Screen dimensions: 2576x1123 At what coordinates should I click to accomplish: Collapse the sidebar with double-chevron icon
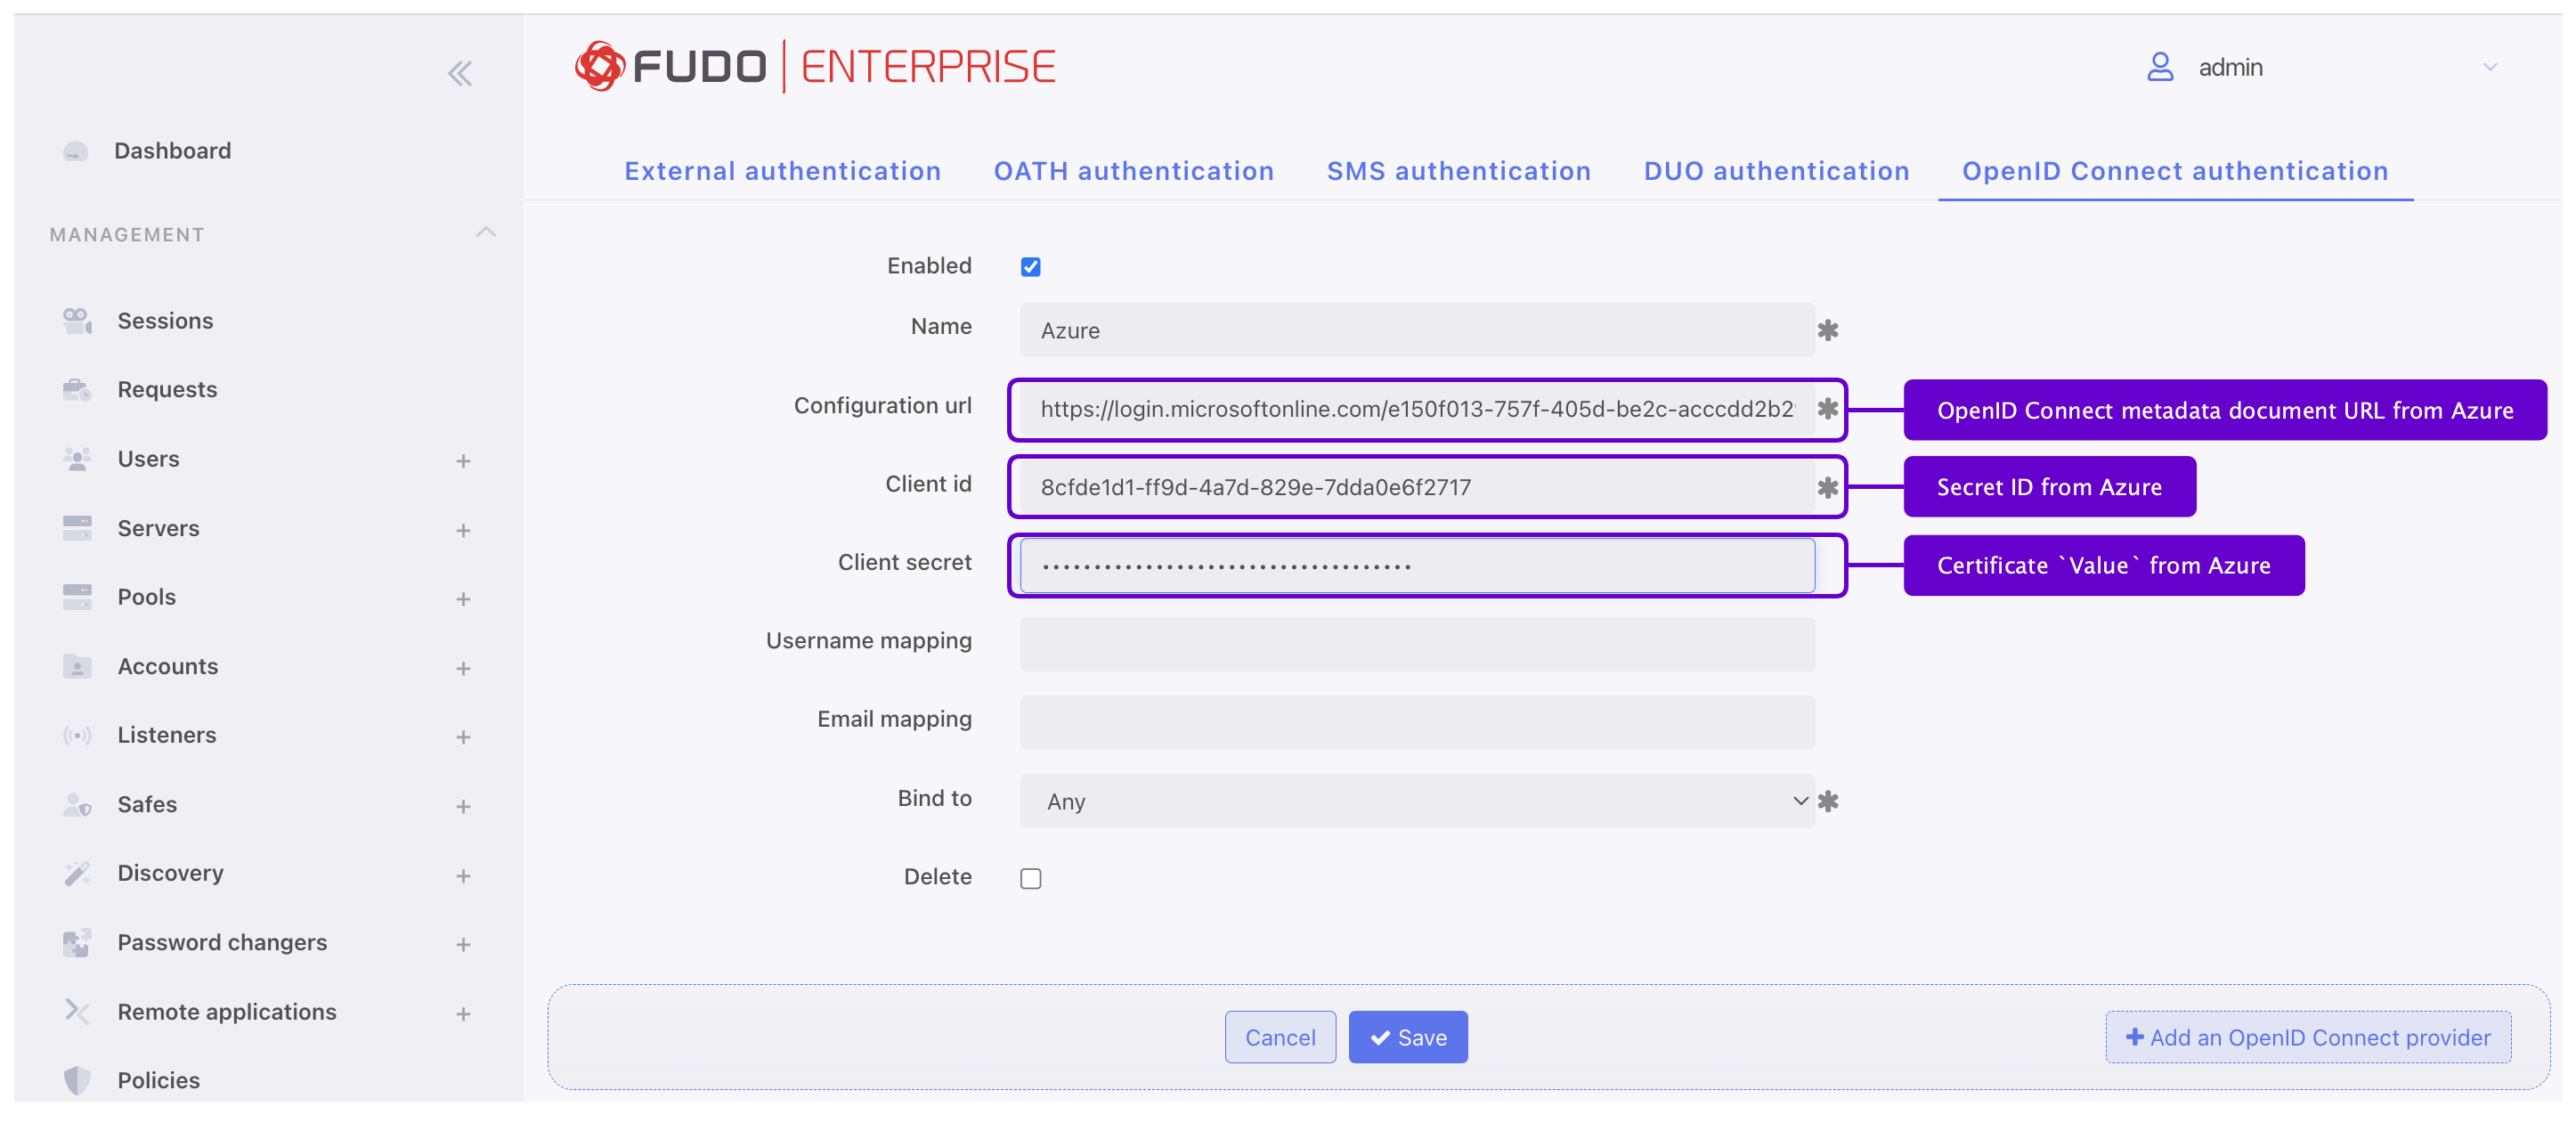(460, 73)
